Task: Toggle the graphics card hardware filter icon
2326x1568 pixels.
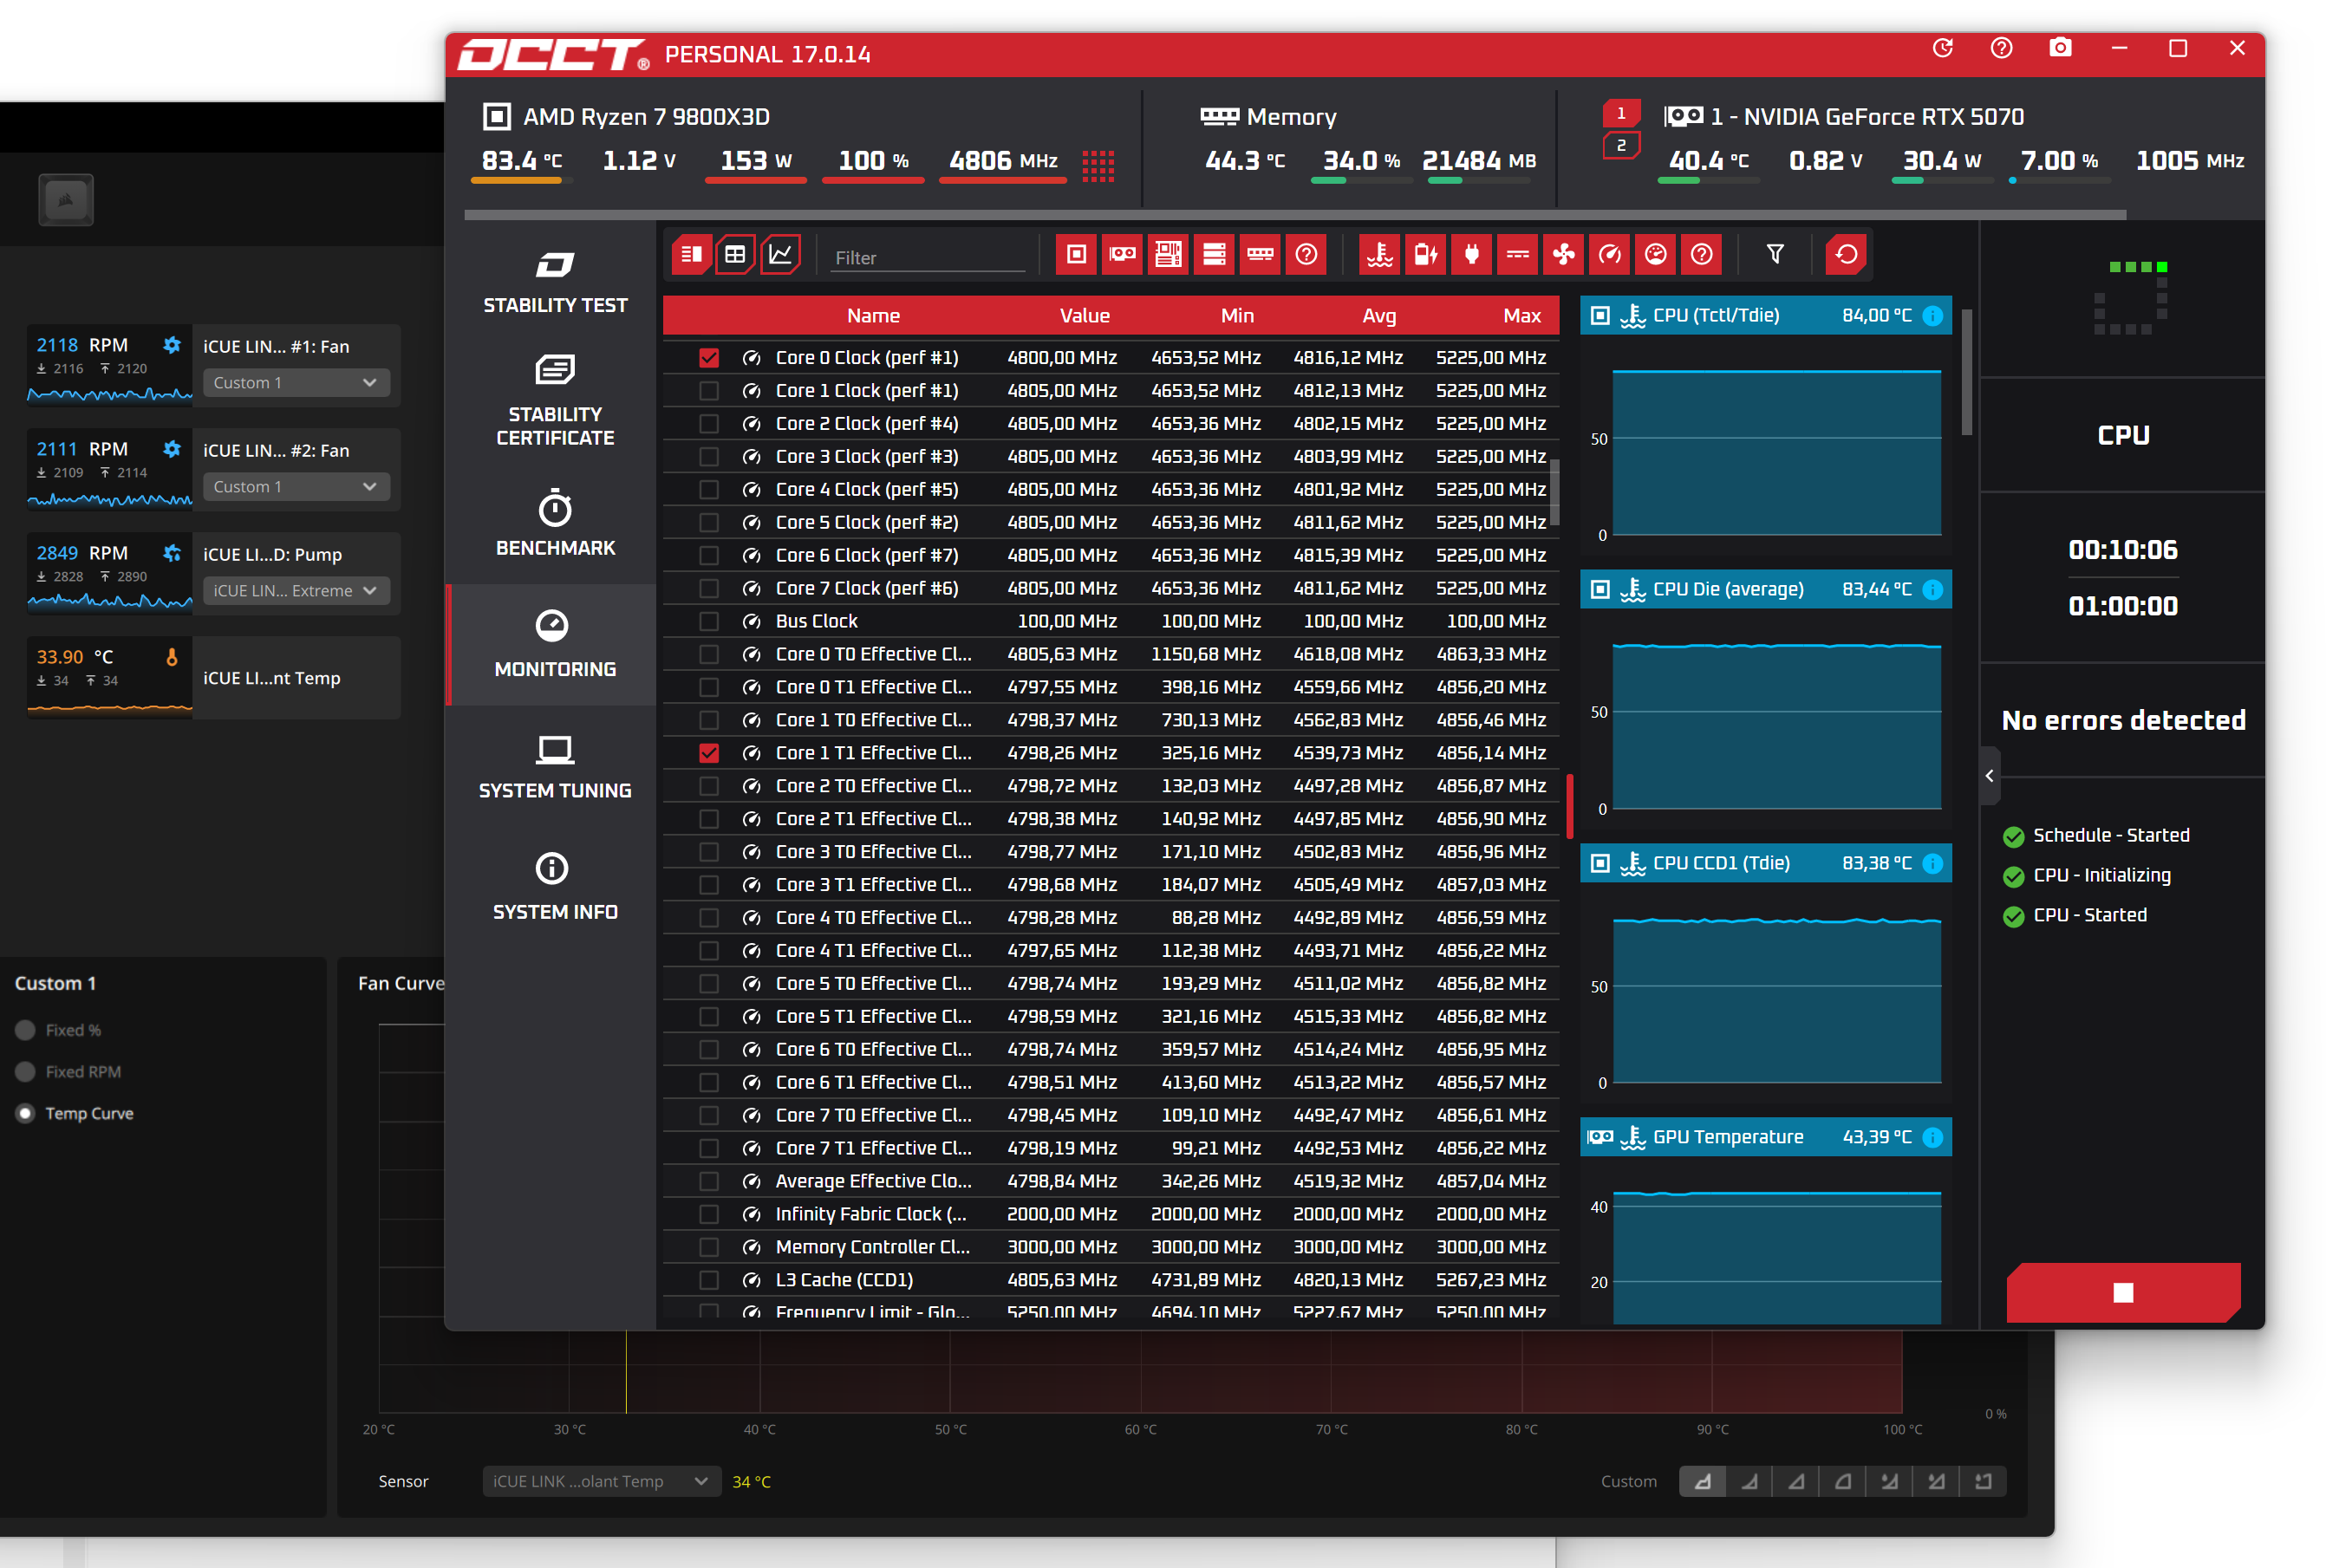Action: coord(1122,255)
